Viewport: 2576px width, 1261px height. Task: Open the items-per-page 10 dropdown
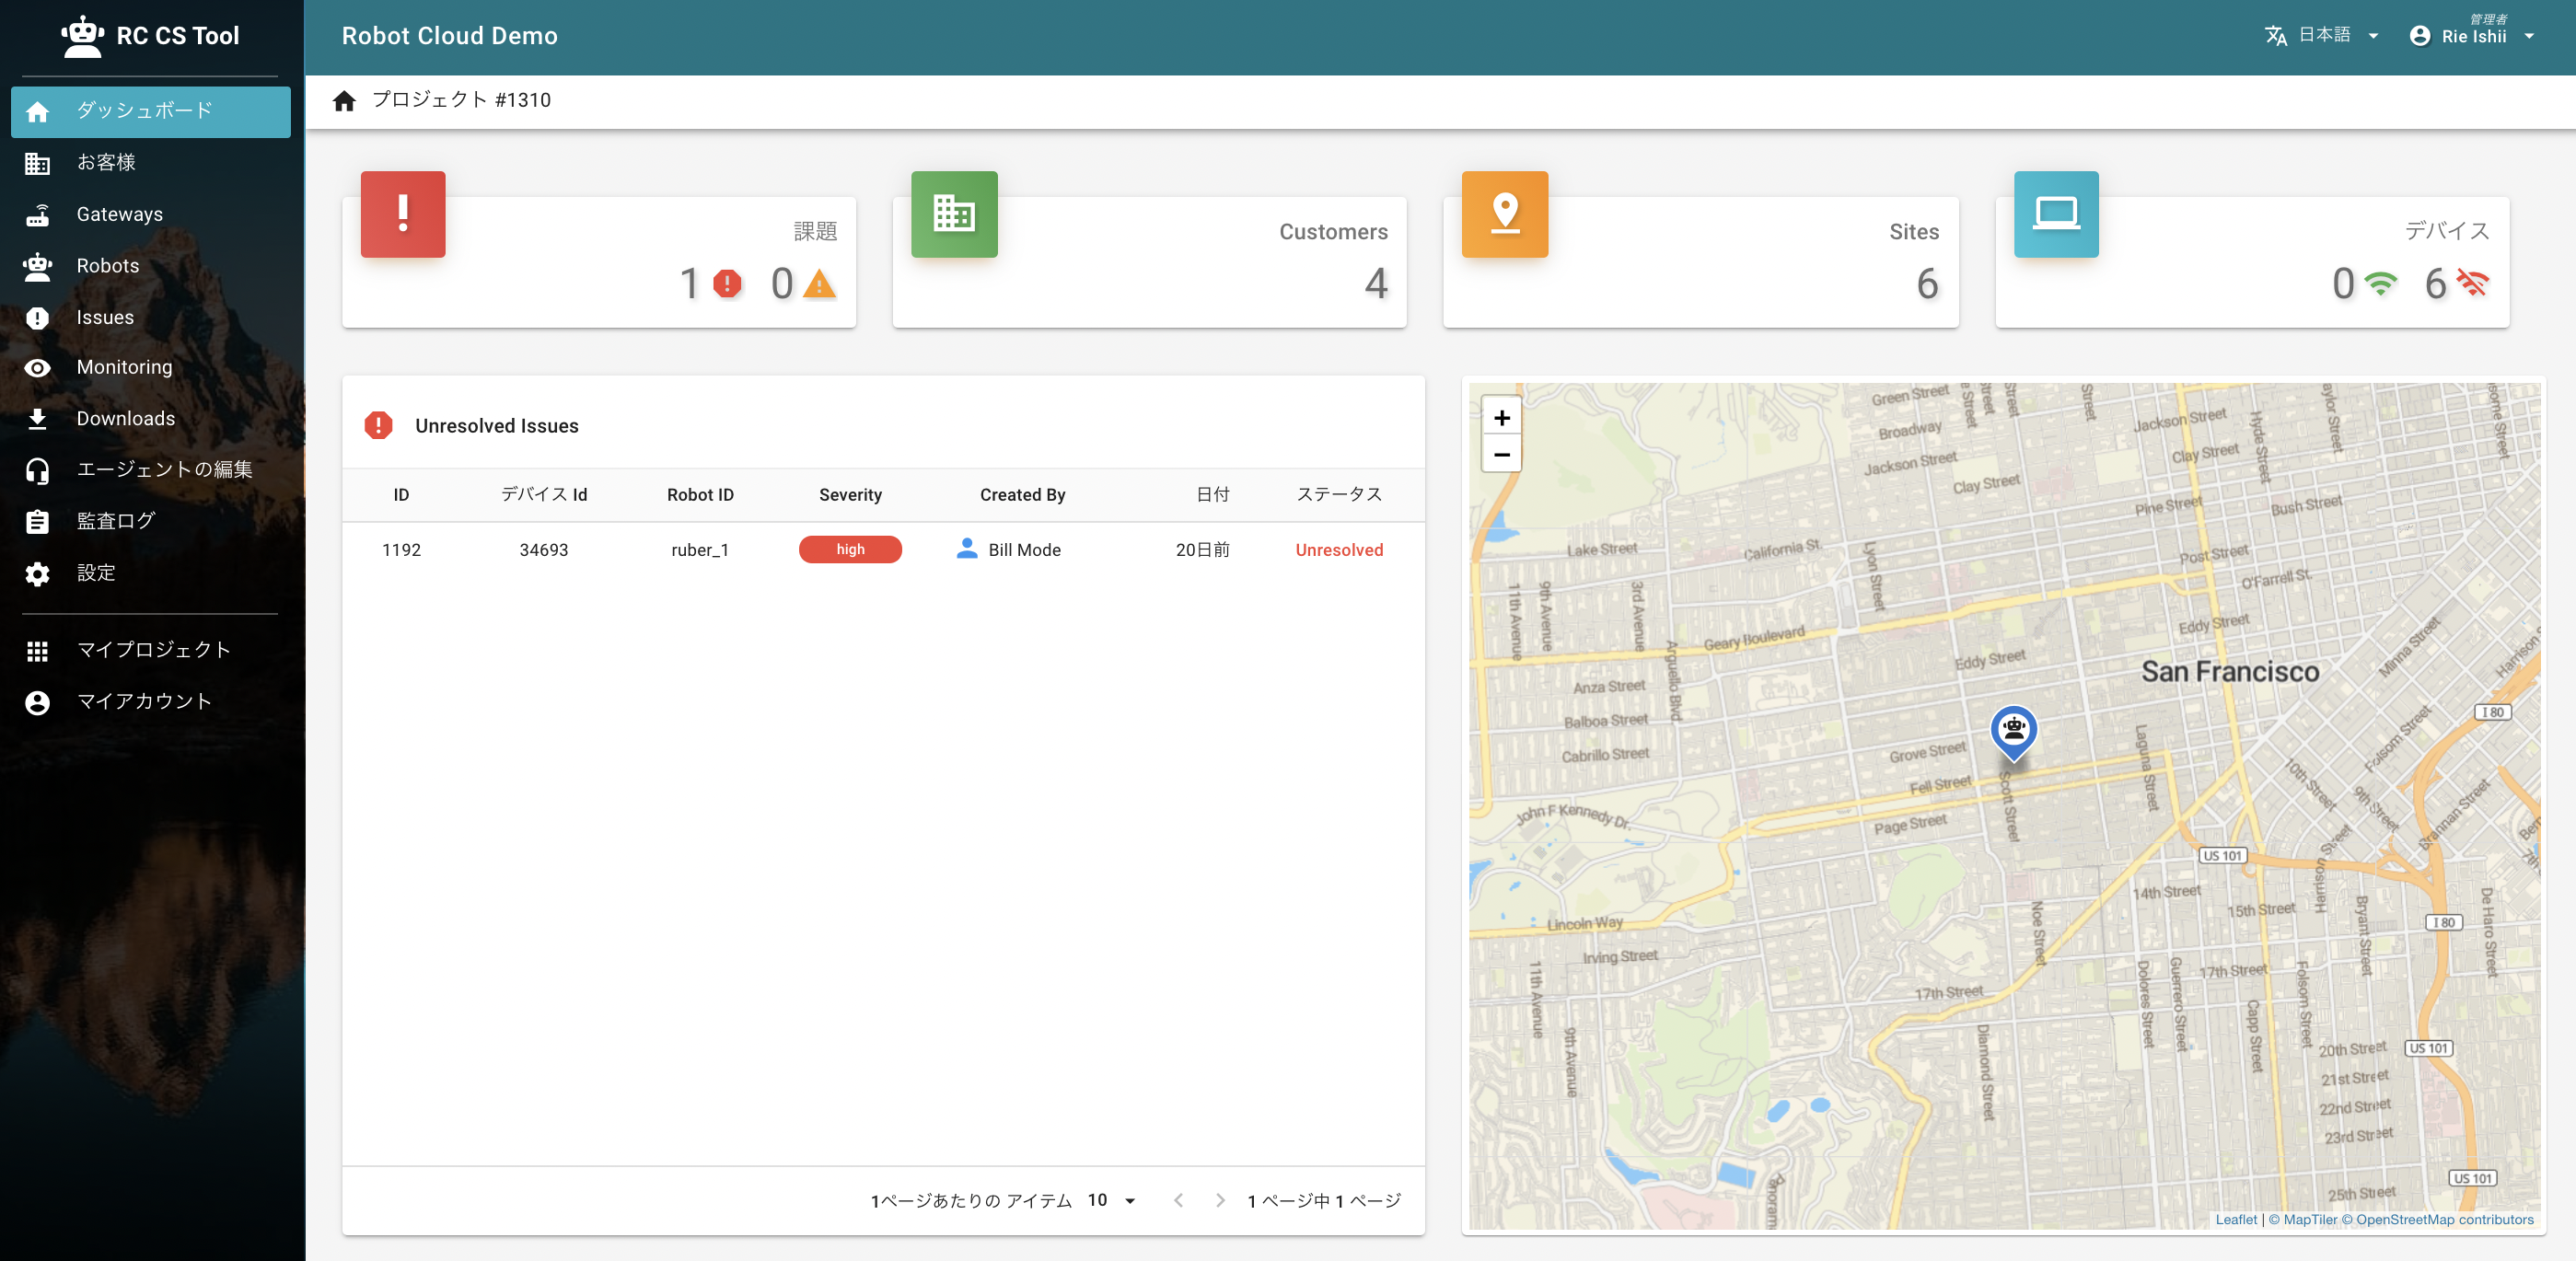[1112, 1200]
